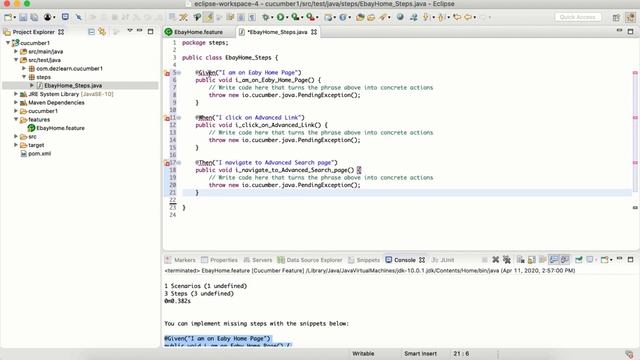Collapse the features folder
Viewport: 640px width, 360px height.
pyautogui.click(x=16, y=119)
